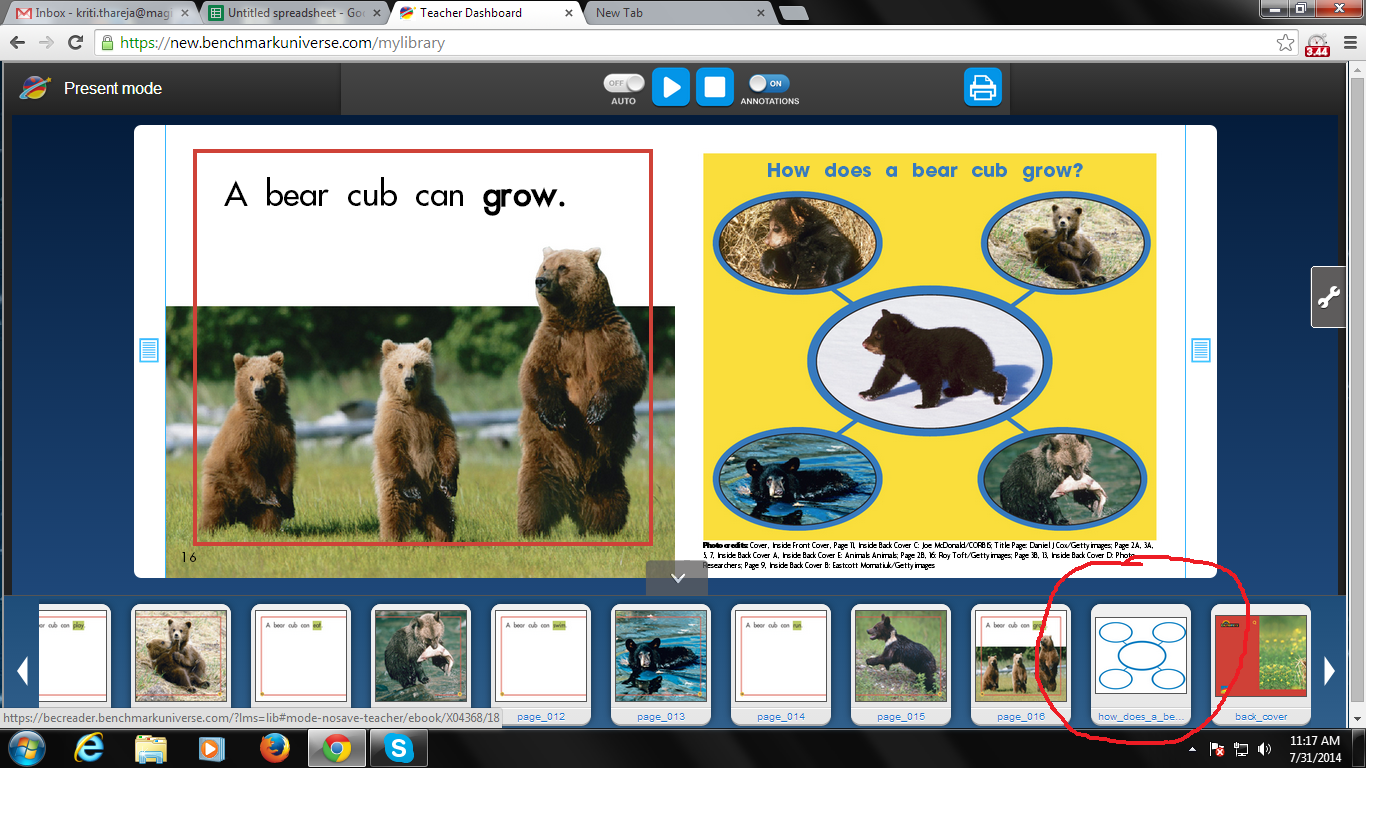
Task: Open the network status icon in the tray
Action: [x=1241, y=749]
